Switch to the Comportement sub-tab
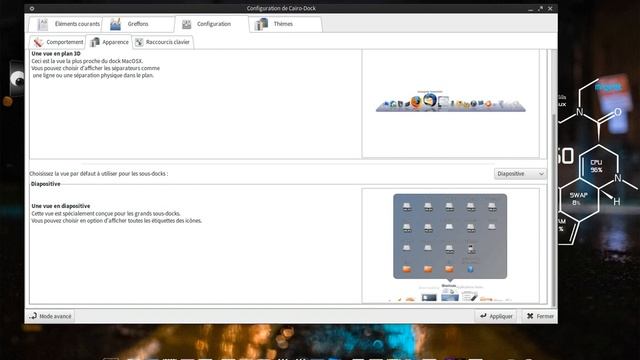The height and width of the screenshot is (360, 640). click(x=58, y=42)
